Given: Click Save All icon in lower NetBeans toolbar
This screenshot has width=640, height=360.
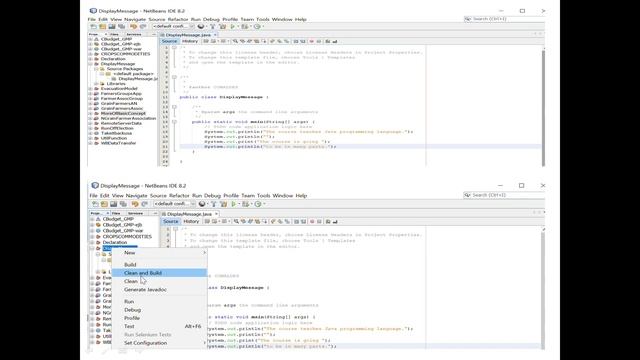Looking at the screenshot, I should 123,204.
